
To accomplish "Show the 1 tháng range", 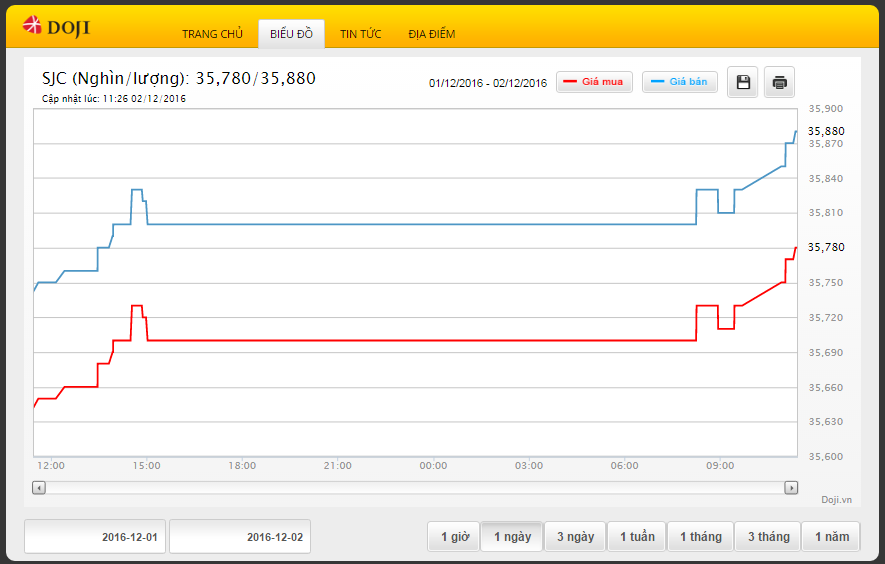I will click(x=700, y=536).
